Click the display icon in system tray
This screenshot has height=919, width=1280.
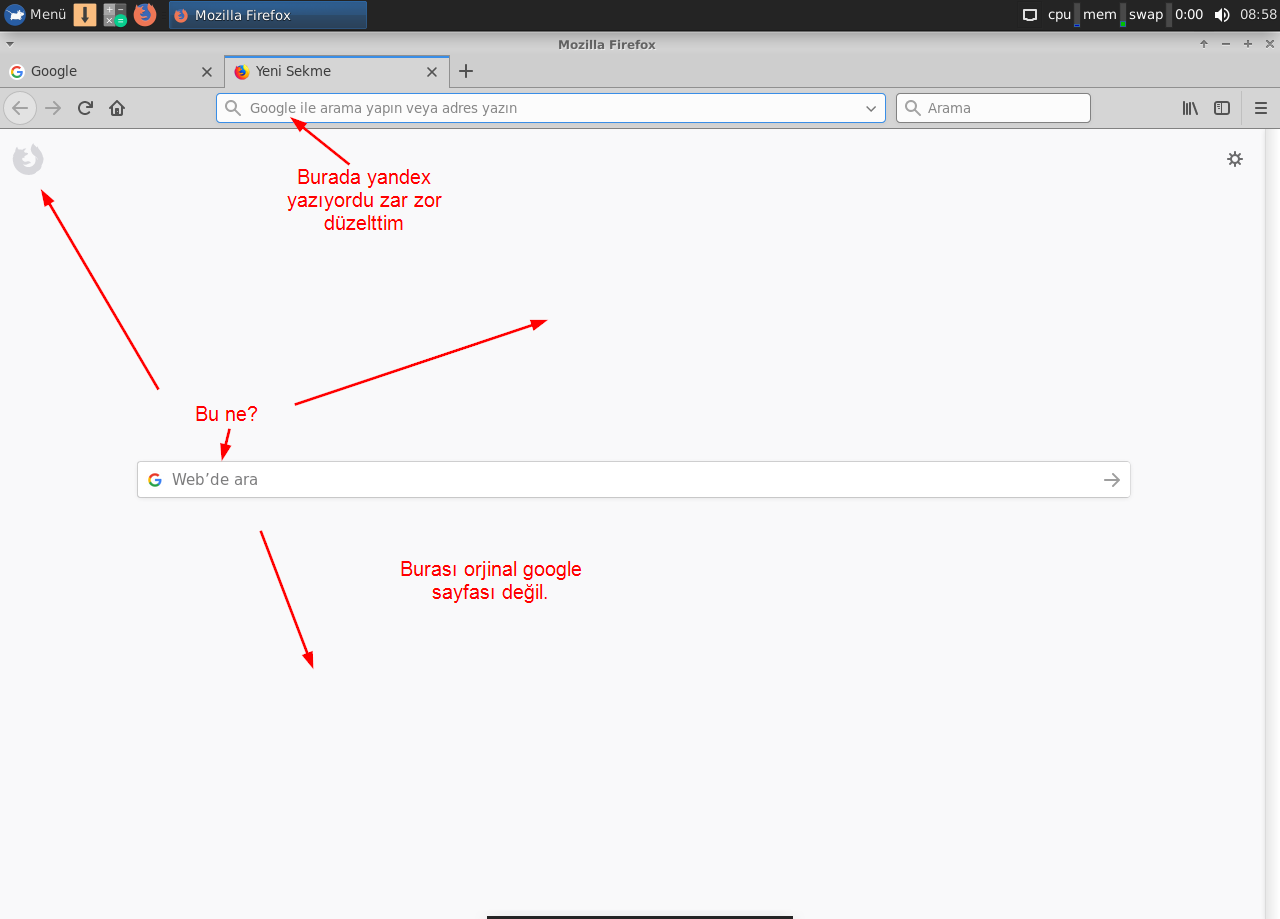tap(1030, 15)
